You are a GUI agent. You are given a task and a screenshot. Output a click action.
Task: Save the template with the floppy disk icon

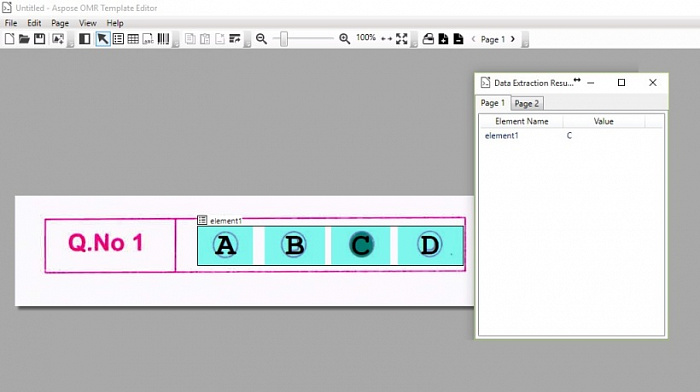click(x=39, y=39)
